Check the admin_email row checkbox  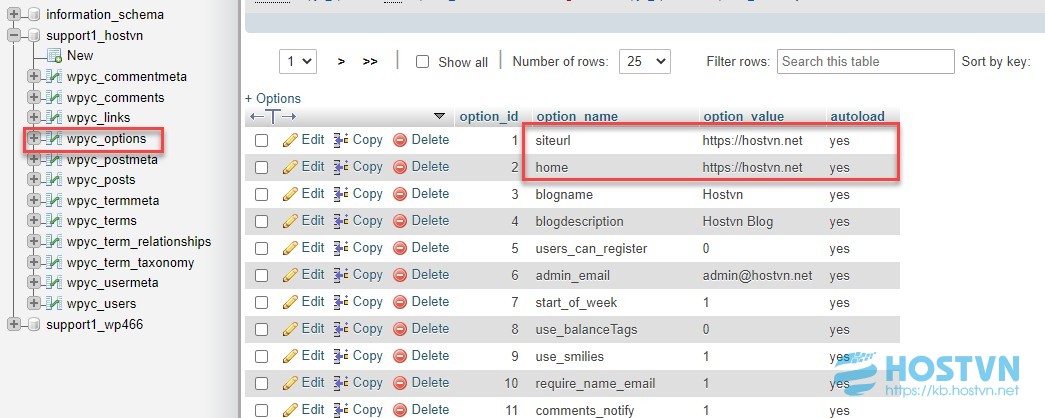(261, 275)
